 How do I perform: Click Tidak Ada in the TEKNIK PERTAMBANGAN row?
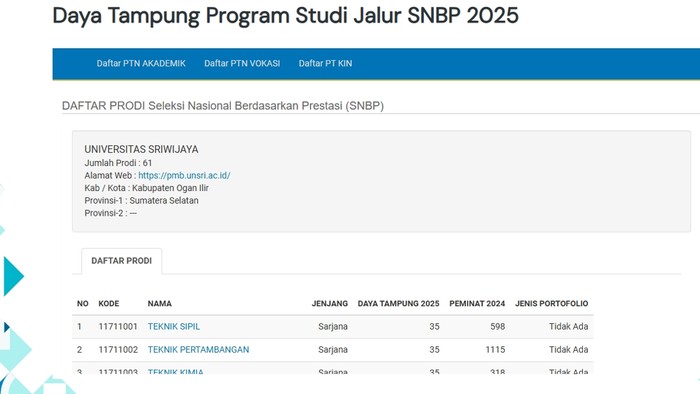pyautogui.click(x=568, y=350)
